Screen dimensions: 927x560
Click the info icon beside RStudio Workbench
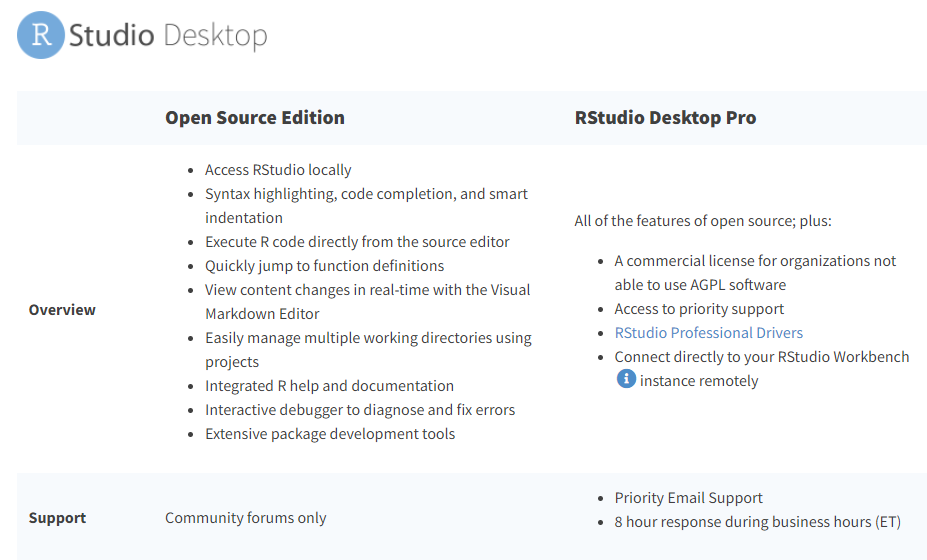tap(626, 380)
